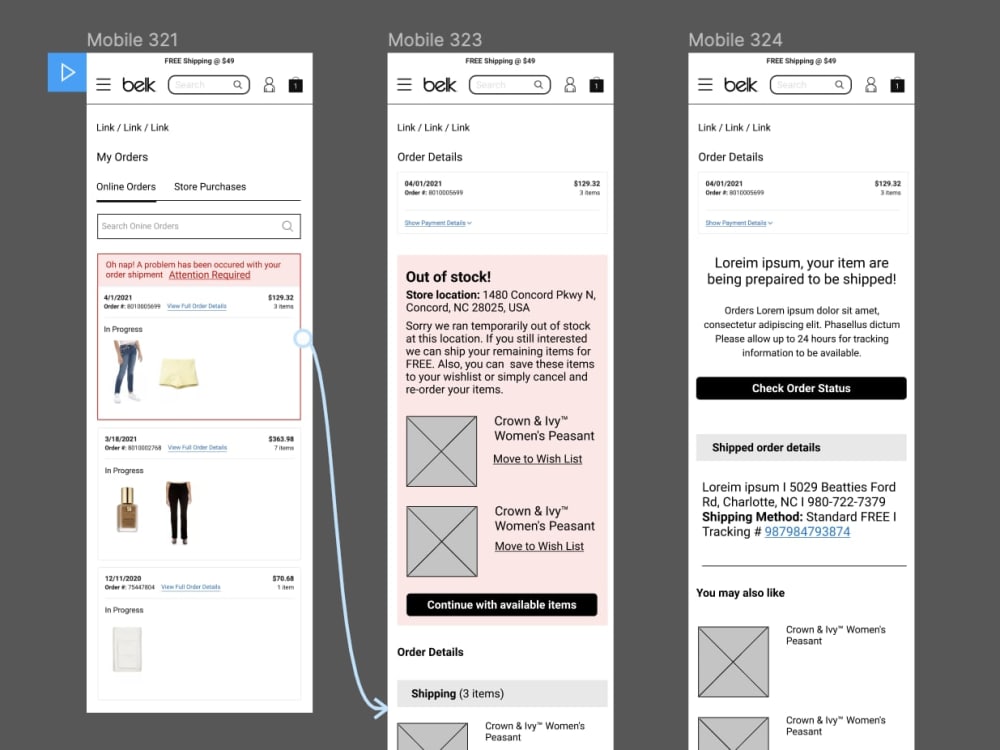Click header search magnifier in Mobile 323

539,85
